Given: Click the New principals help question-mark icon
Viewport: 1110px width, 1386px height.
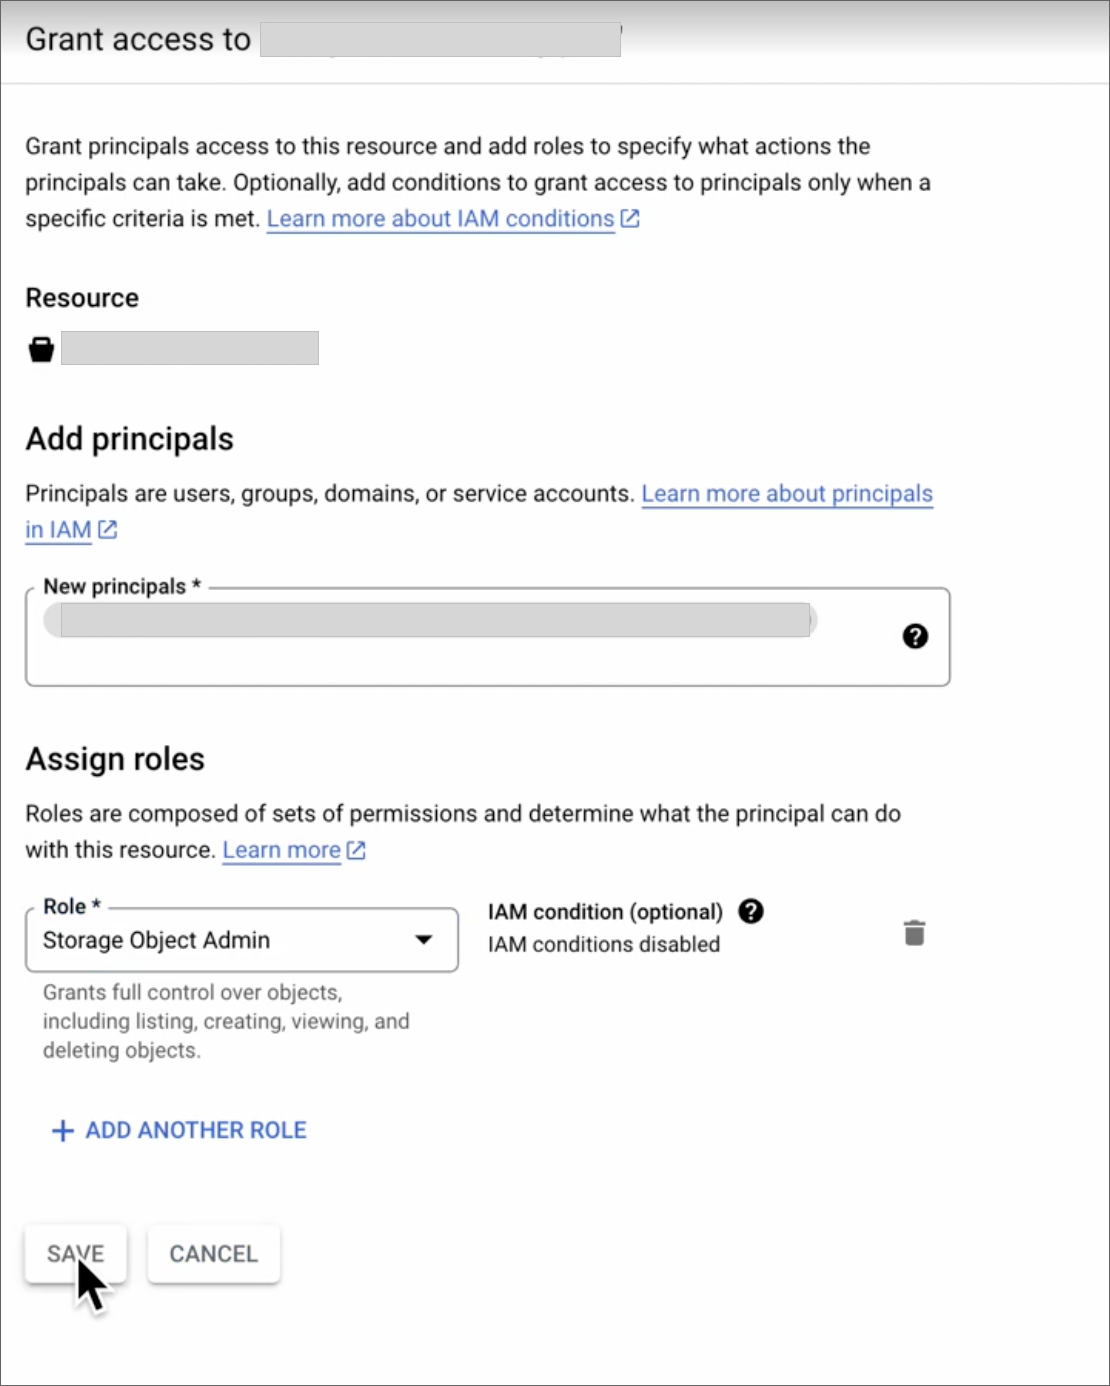Looking at the screenshot, I should coord(915,636).
